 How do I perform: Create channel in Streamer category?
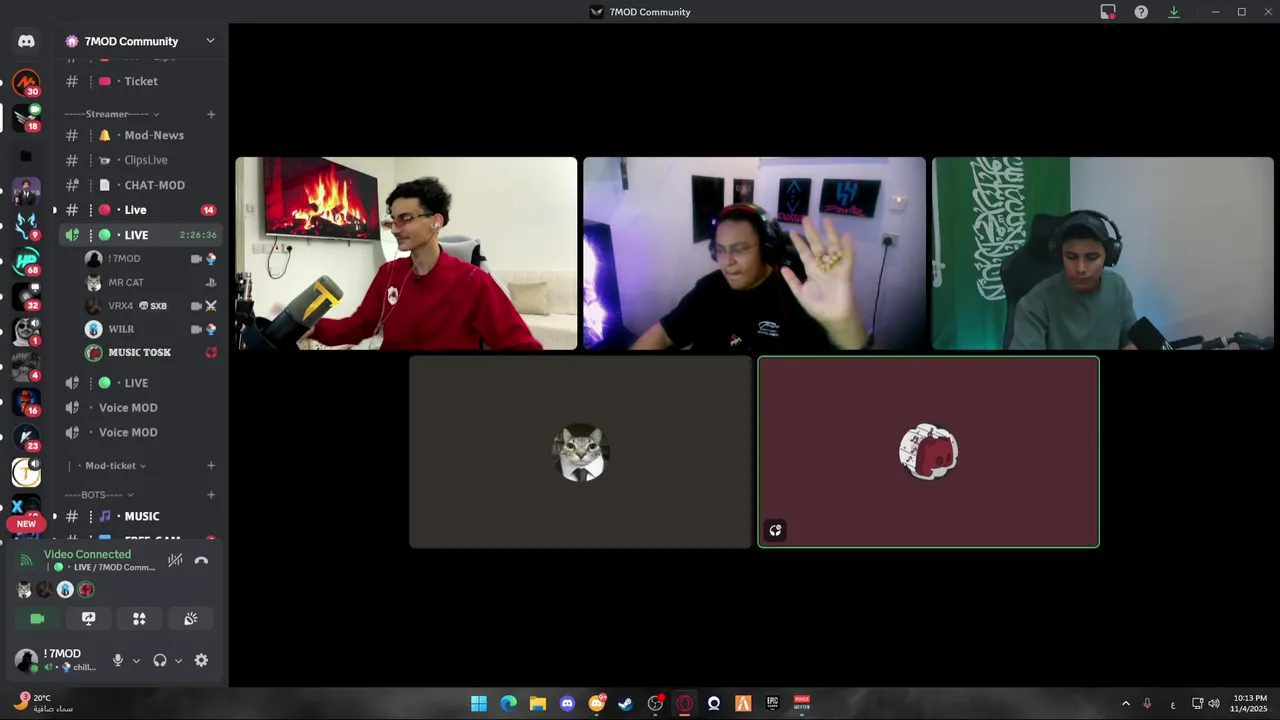(x=211, y=114)
